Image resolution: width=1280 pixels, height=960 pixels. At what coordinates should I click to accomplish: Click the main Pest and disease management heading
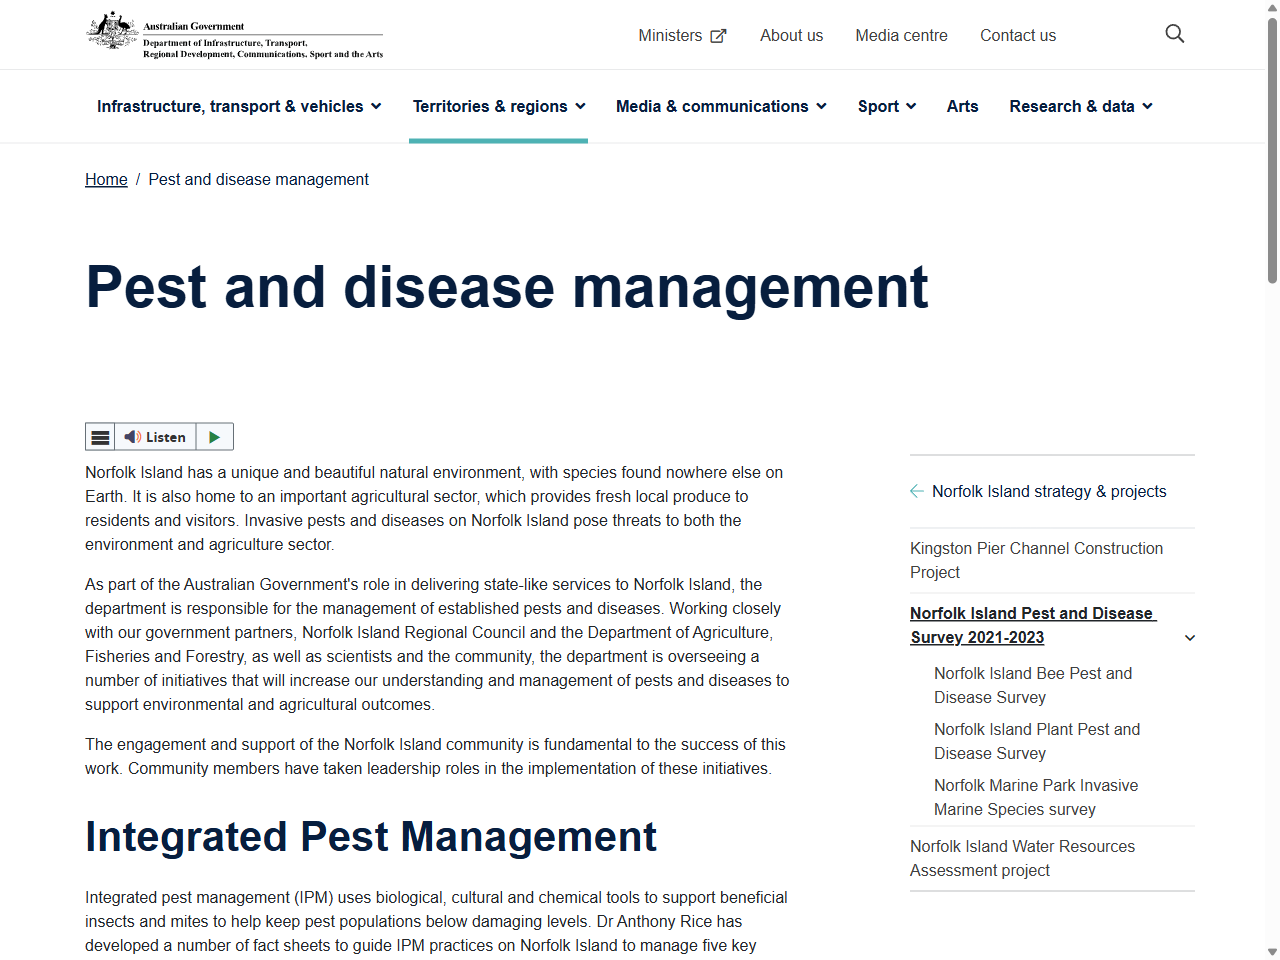507,287
